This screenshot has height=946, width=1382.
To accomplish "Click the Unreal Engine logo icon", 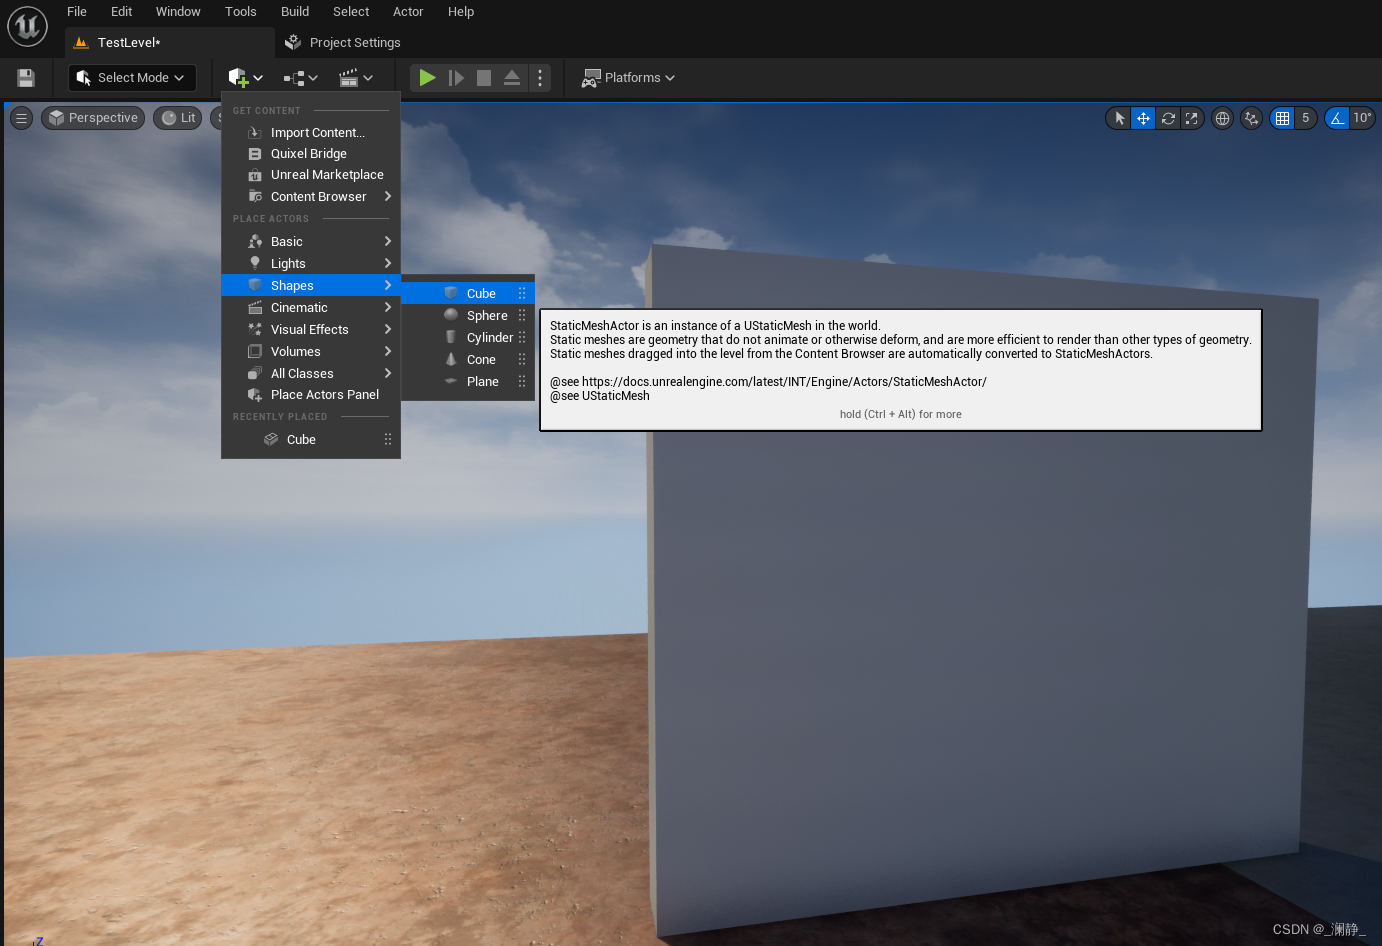I will pos(27,26).
